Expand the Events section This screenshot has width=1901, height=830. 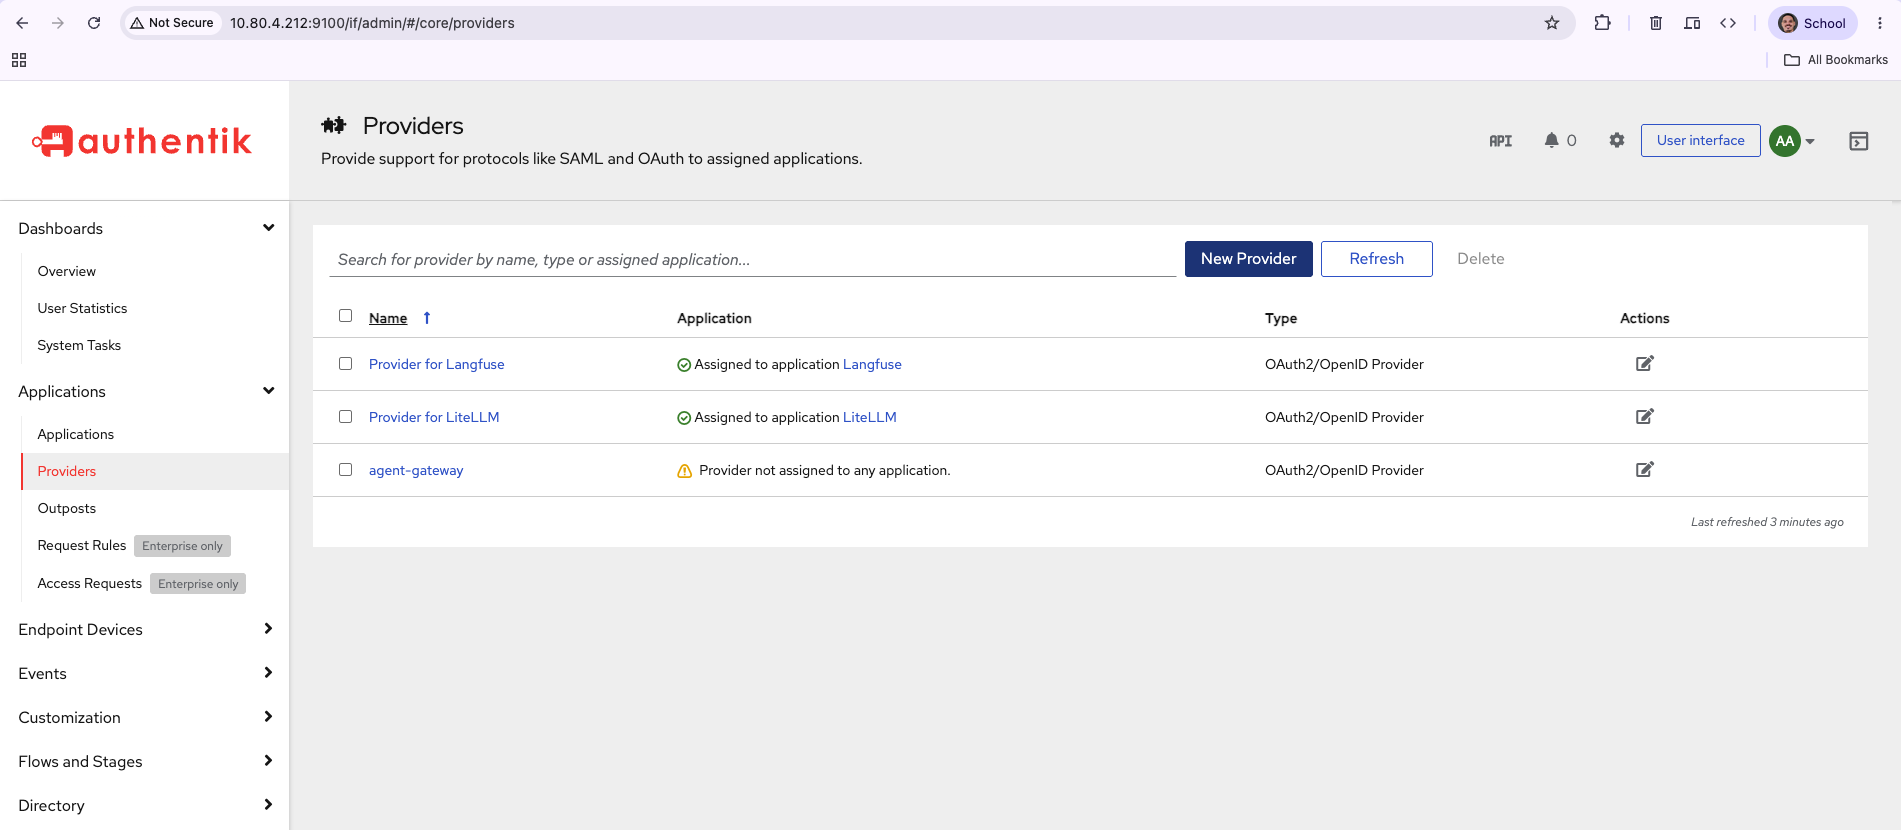(145, 673)
